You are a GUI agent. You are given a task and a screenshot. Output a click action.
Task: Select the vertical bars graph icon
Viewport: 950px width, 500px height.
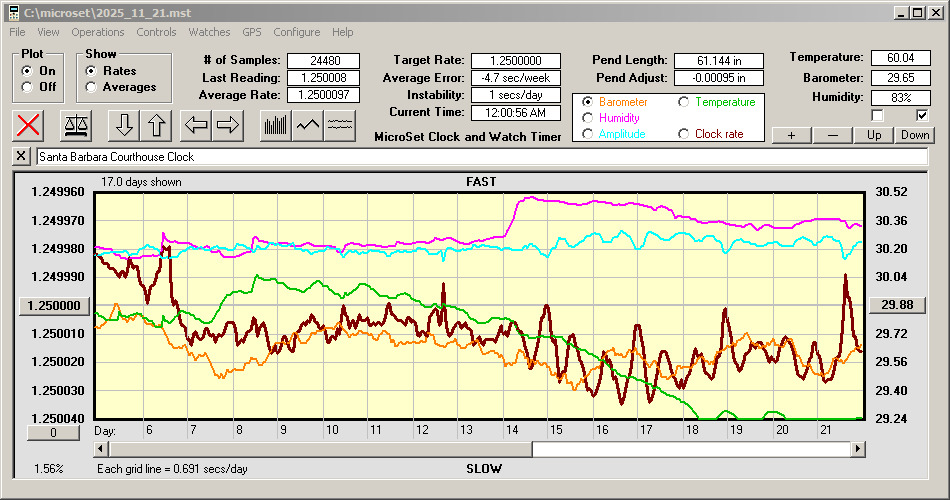275,125
